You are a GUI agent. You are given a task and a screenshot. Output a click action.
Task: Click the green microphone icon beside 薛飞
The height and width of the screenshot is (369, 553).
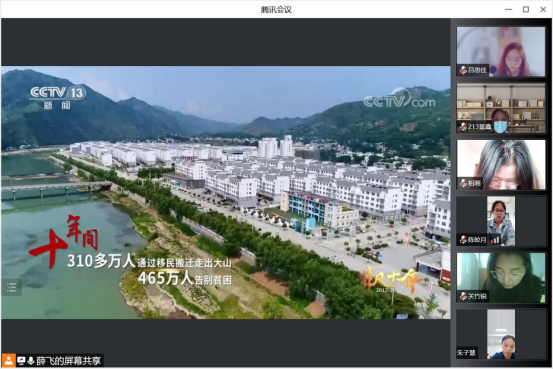coord(31,361)
